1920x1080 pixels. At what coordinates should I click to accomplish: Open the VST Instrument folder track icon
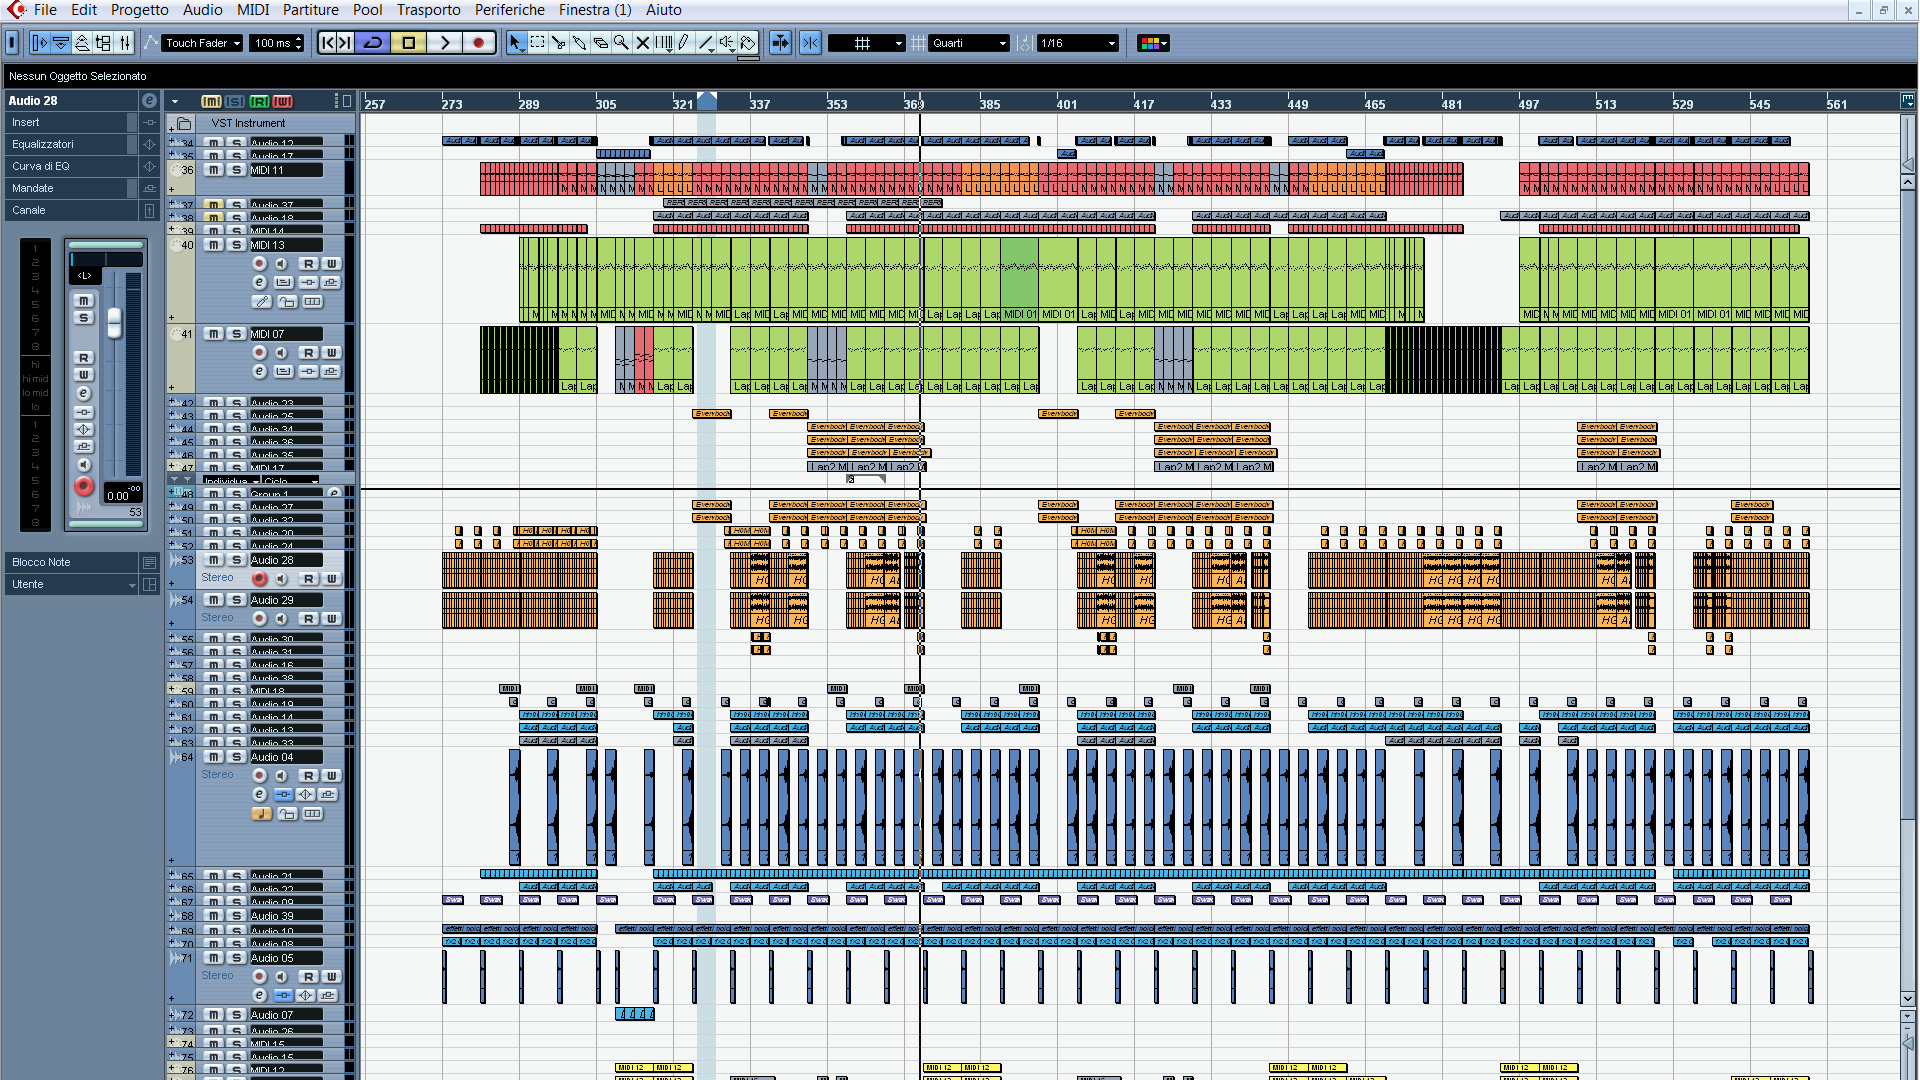point(184,123)
